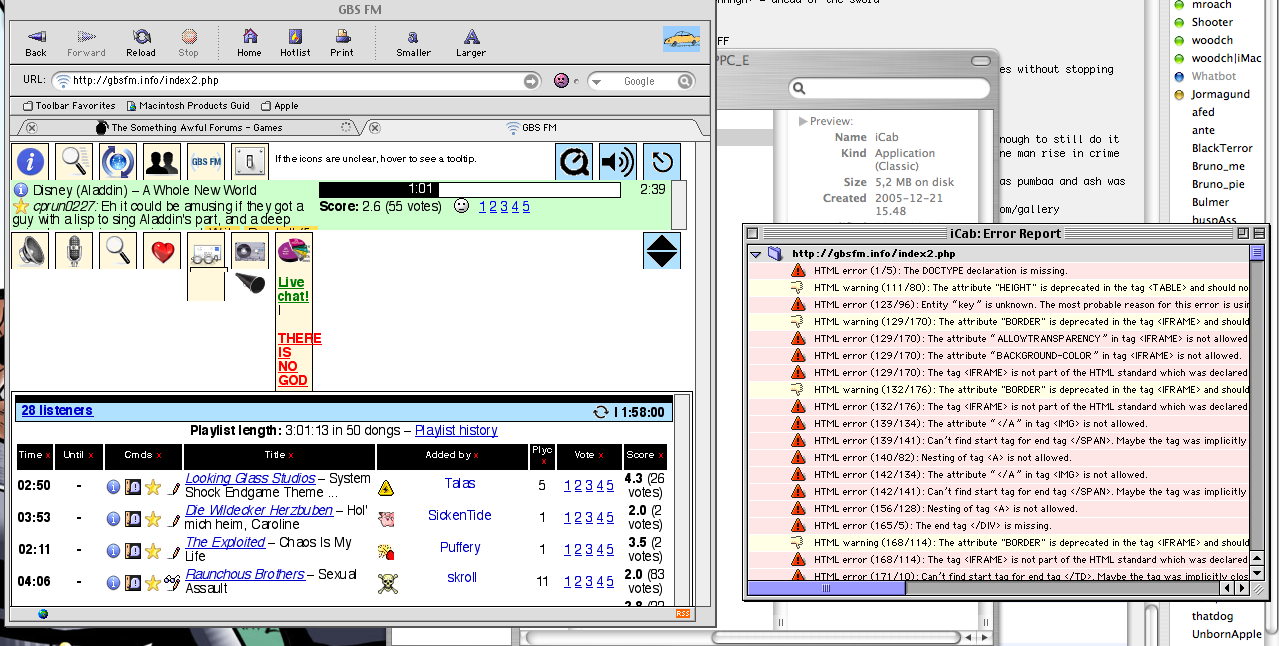Favorite the Looking Glass Studios song star
This screenshot has width=1279, height=646.
[x=153, y=487]
